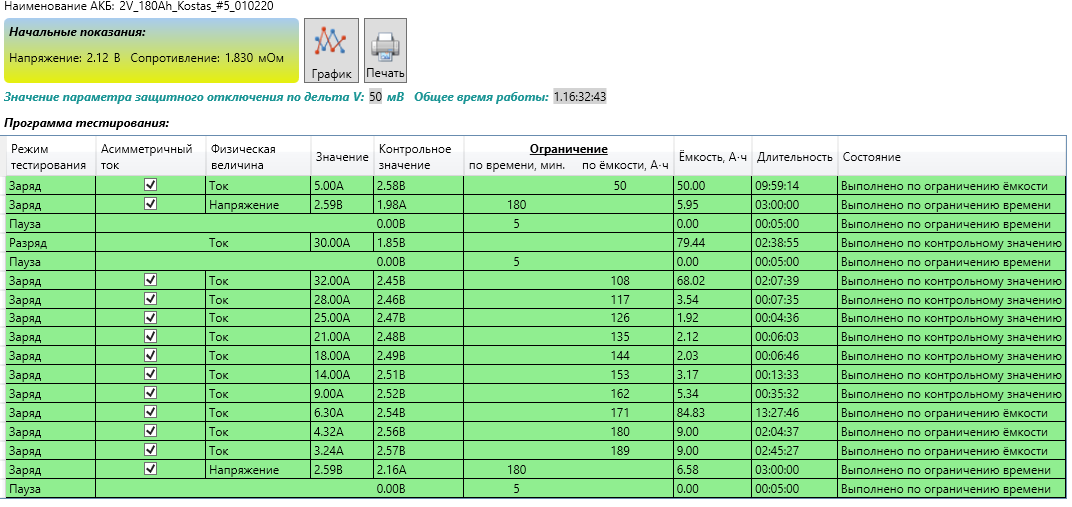Toggle the checkbox in the 14.00A row
The height and width of the screenshot is (507, 1072).
click(x=151, y=374)
